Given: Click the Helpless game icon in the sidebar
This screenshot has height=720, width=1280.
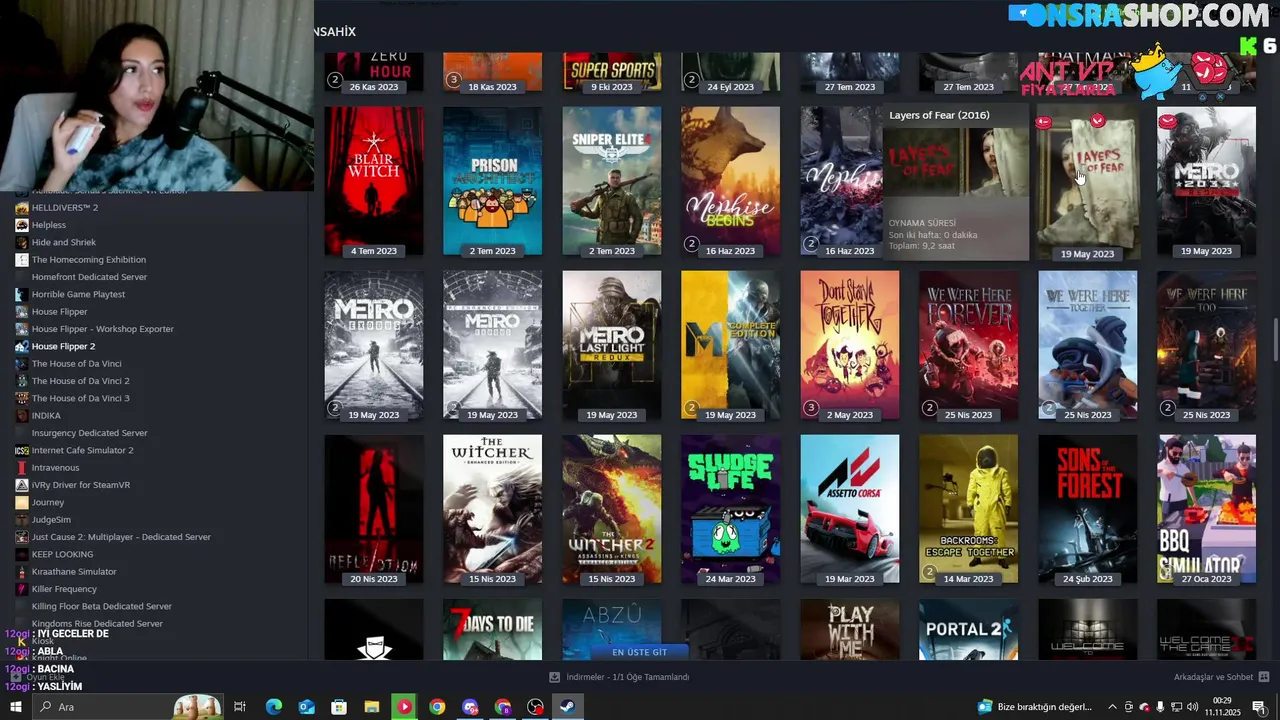Looking at the screenshot, I should coord(22,225).
